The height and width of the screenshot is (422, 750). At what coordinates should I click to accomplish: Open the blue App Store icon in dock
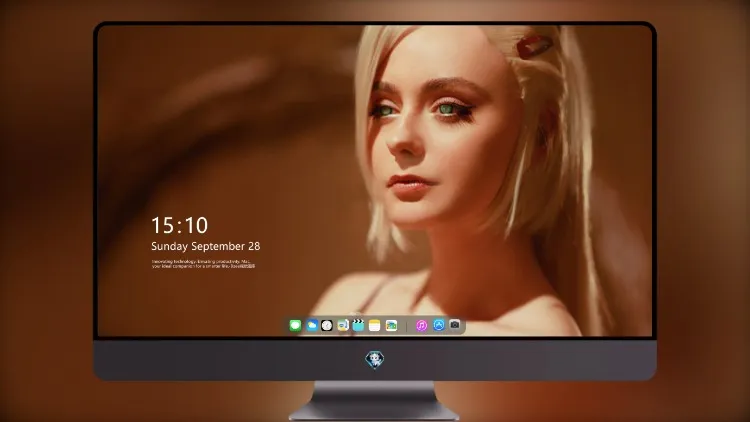(x=439, y=325)
